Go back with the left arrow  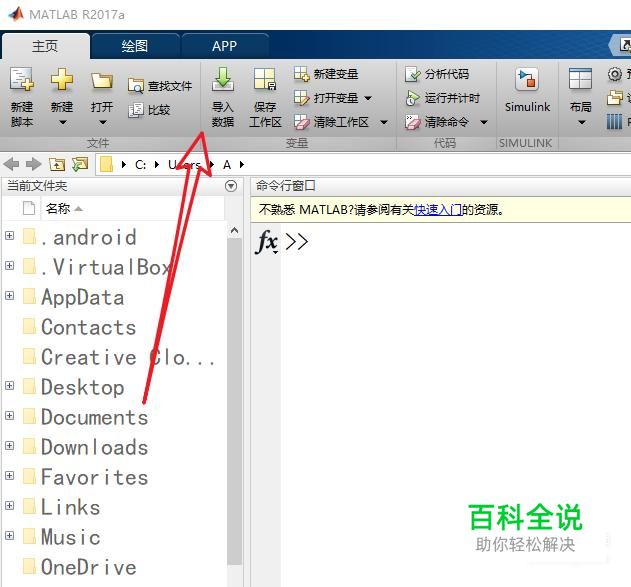click(x=12, y=164)
